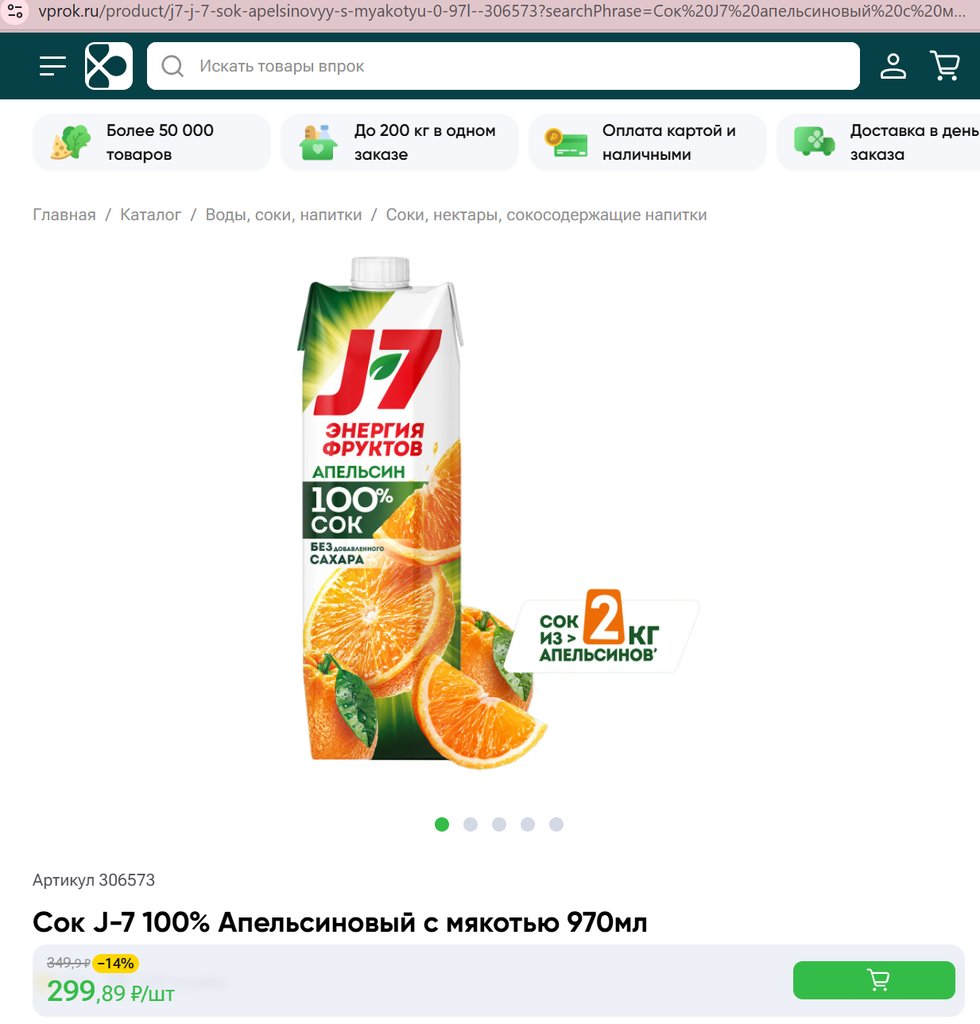This screenshot has height=1024, width=980.
Task: Select the third image carousel dot
Action: coord(499,824)
